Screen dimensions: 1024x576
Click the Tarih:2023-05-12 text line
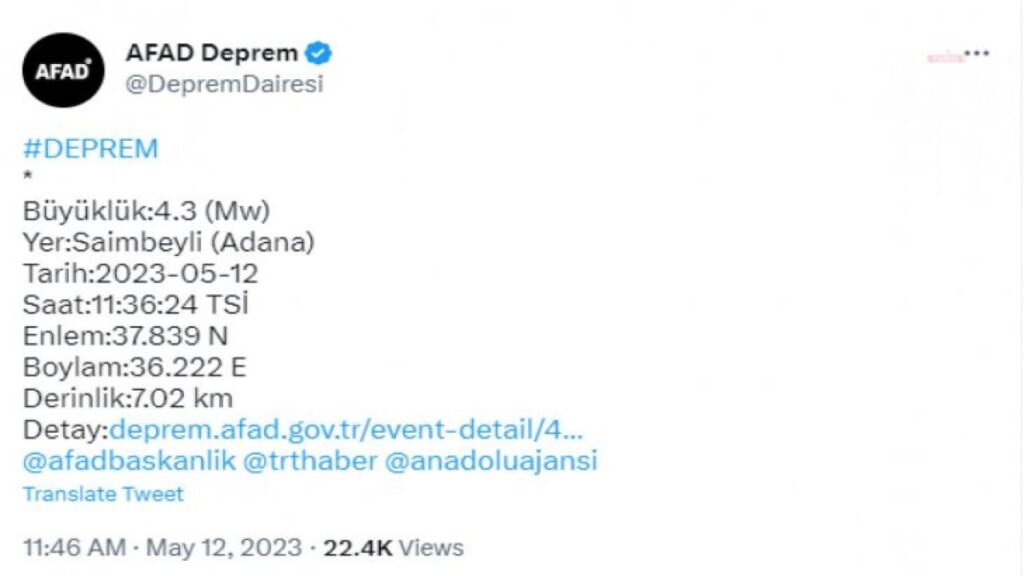(140, 274)
